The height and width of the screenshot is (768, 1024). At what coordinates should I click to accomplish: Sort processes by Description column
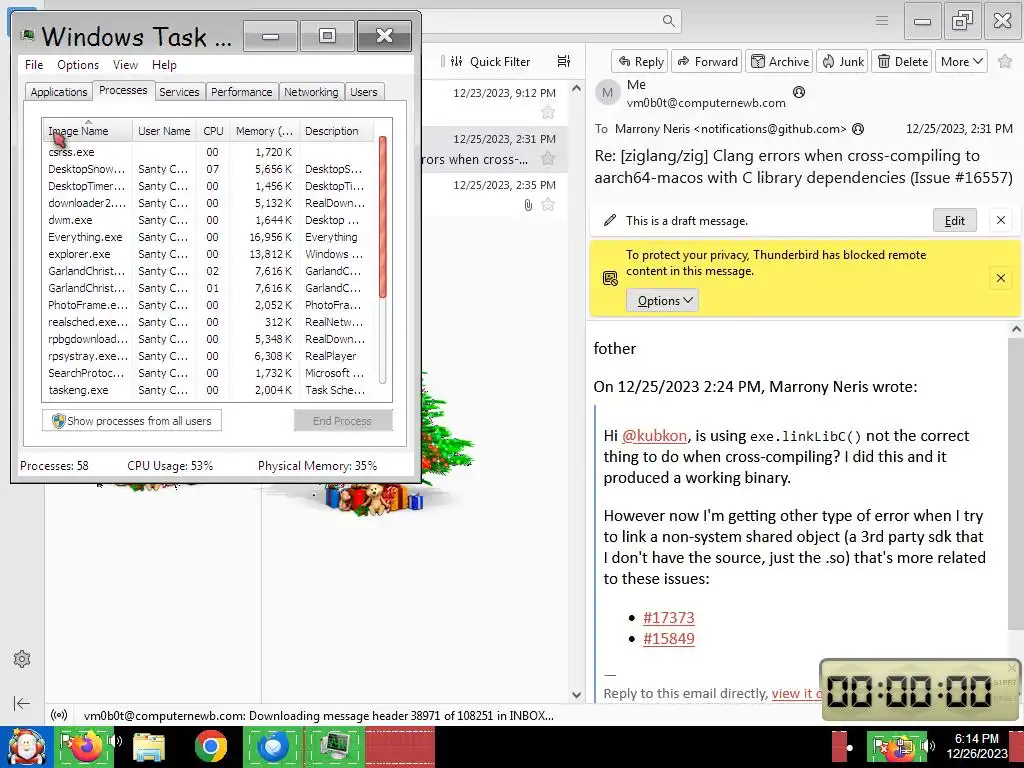336,131
